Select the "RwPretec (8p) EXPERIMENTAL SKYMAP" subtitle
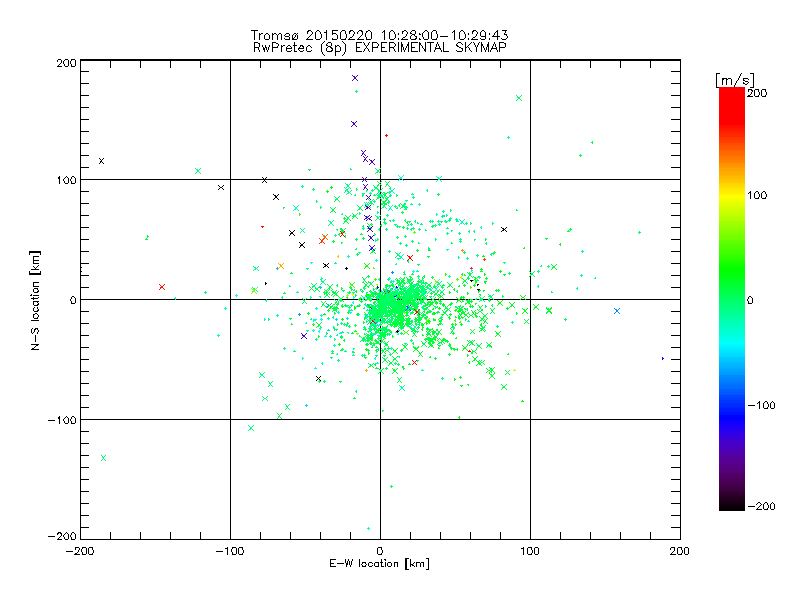Screen dimensions: 800x600 tap(380, 48)
